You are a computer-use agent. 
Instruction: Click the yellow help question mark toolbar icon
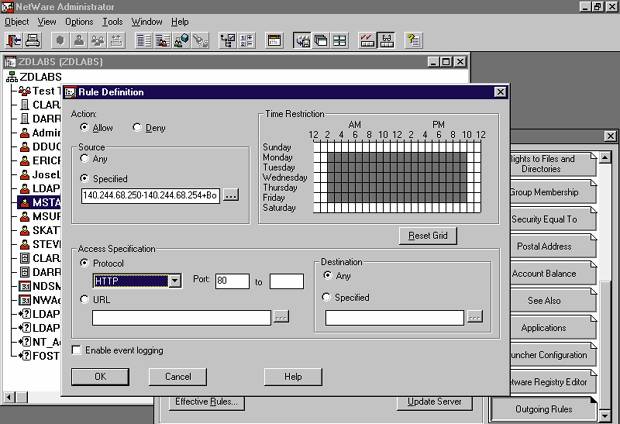(414, 41)
